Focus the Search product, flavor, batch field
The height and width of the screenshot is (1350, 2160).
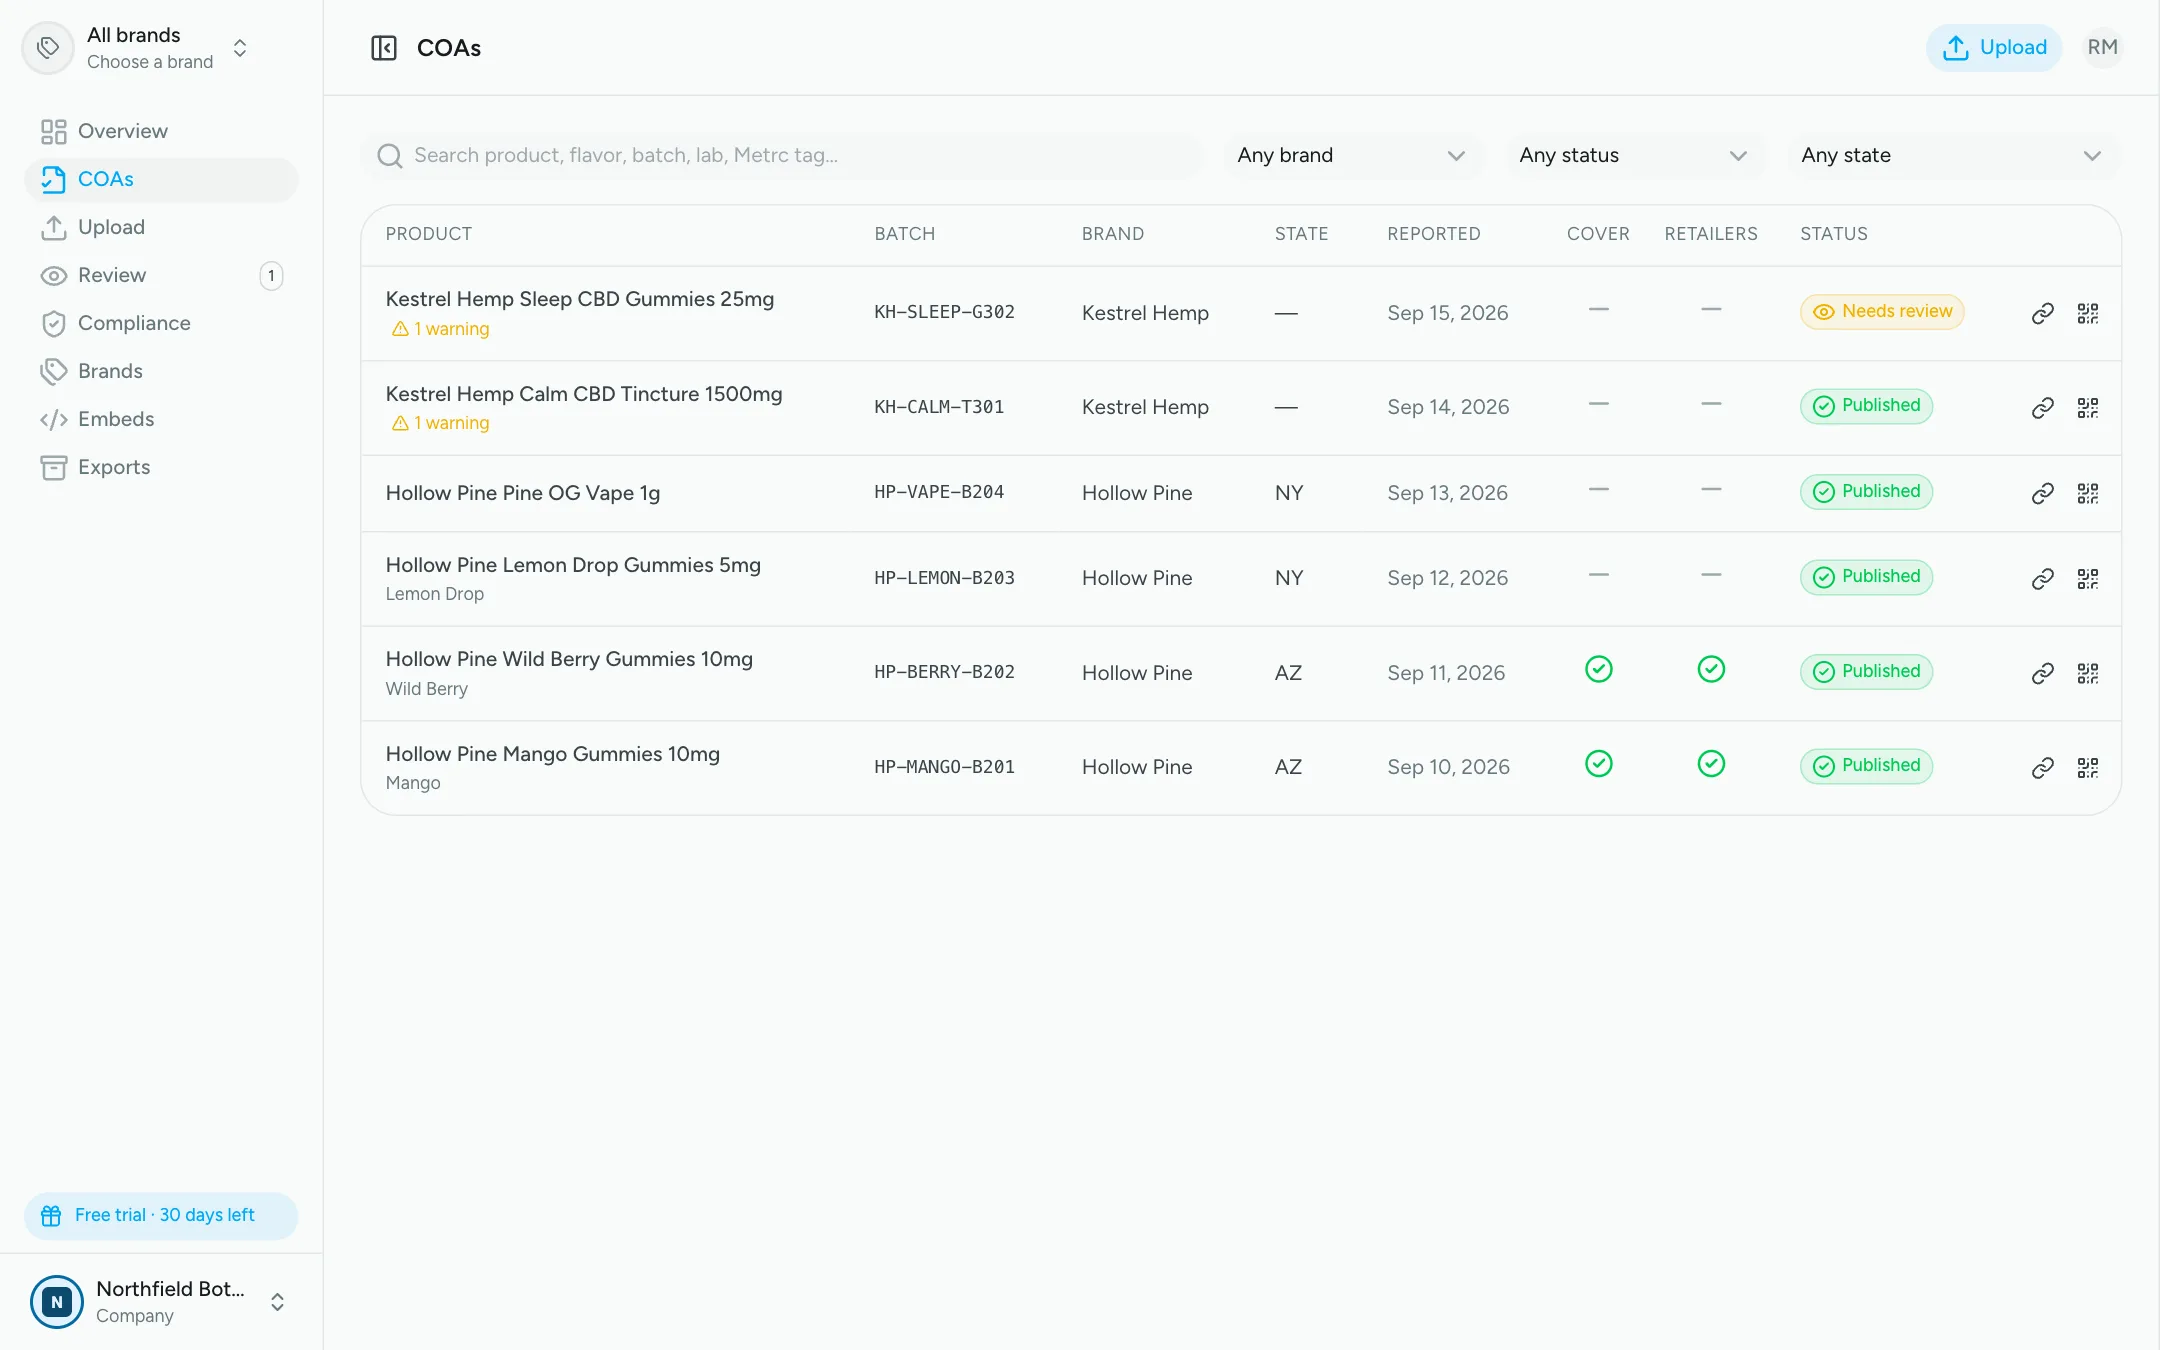pyautogui.click(x=782, y=155)
